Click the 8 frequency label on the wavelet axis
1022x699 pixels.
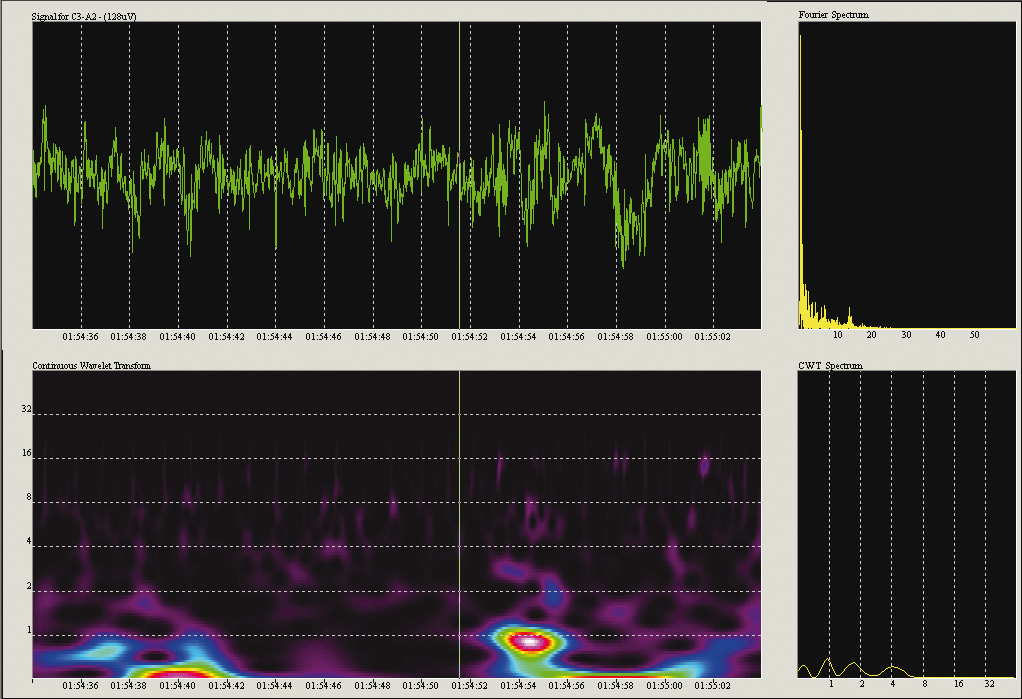29,498
